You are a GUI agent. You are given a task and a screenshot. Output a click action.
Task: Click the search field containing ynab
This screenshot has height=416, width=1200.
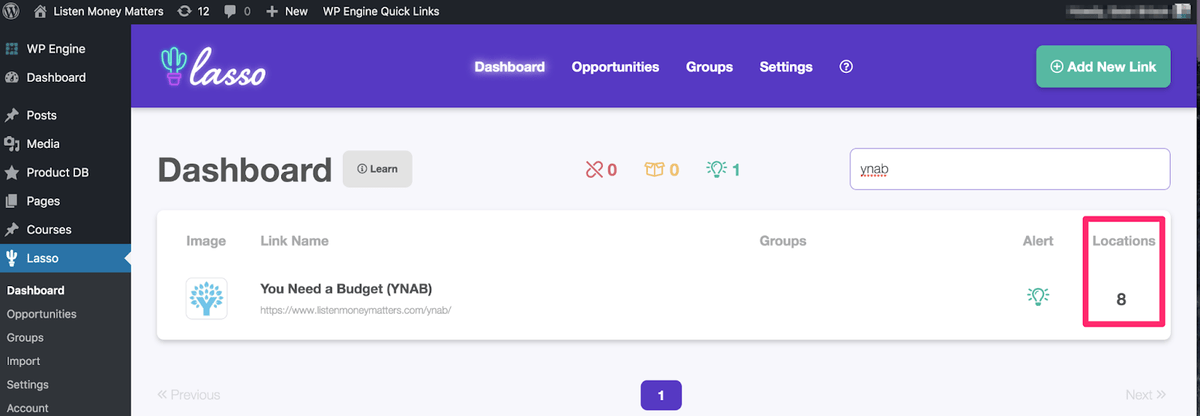1009,169
